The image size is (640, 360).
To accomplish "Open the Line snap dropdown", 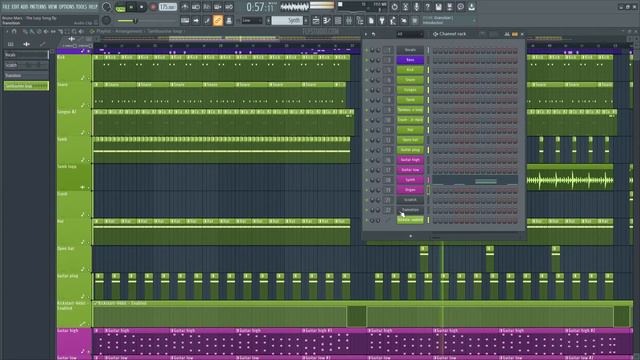I will pos(252,20).
